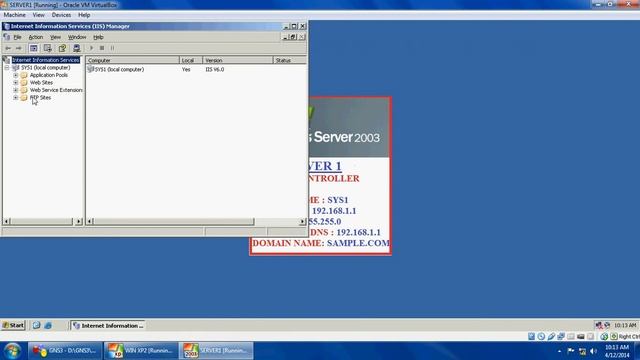The height and width of the screenshot is (360, 640).
Task: Click the host network tray icon
Action: click(582, 351)
